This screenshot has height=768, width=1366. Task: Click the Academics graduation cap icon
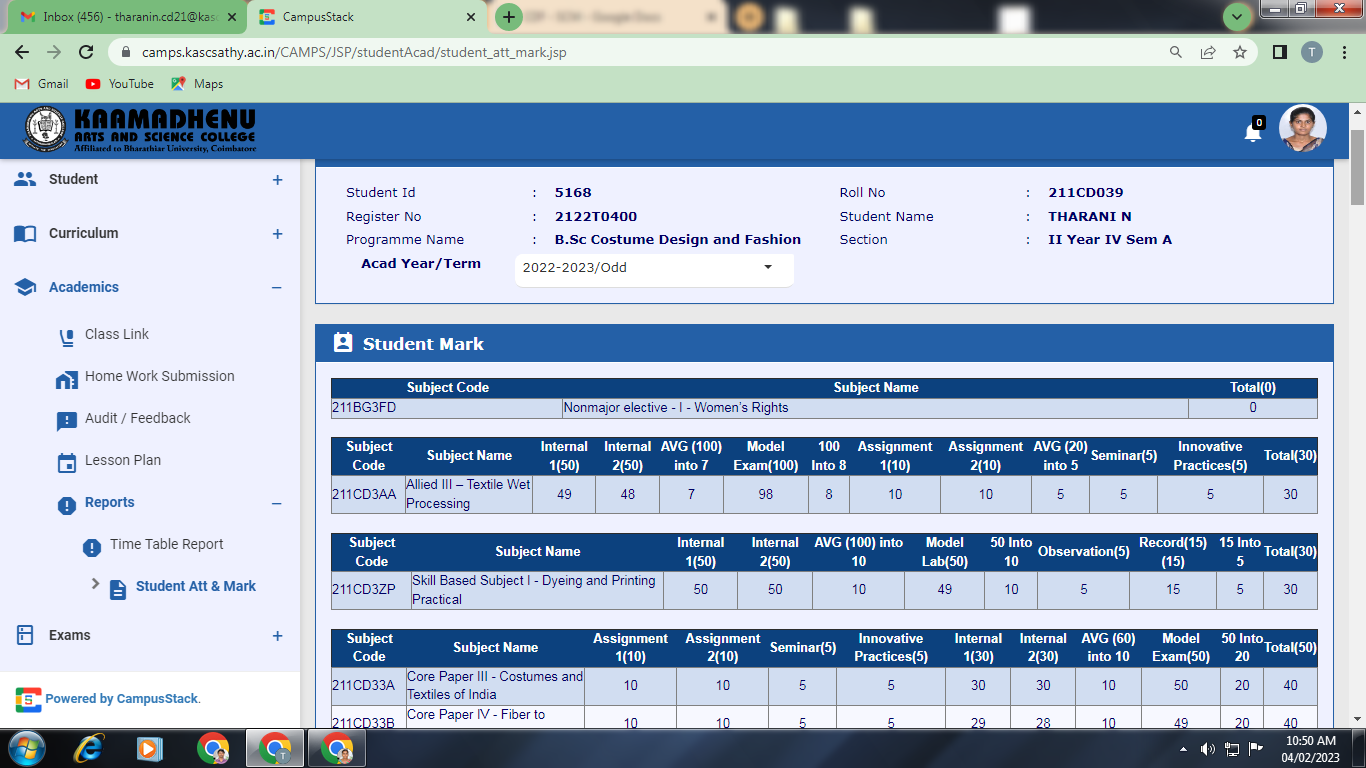point(25,287)
